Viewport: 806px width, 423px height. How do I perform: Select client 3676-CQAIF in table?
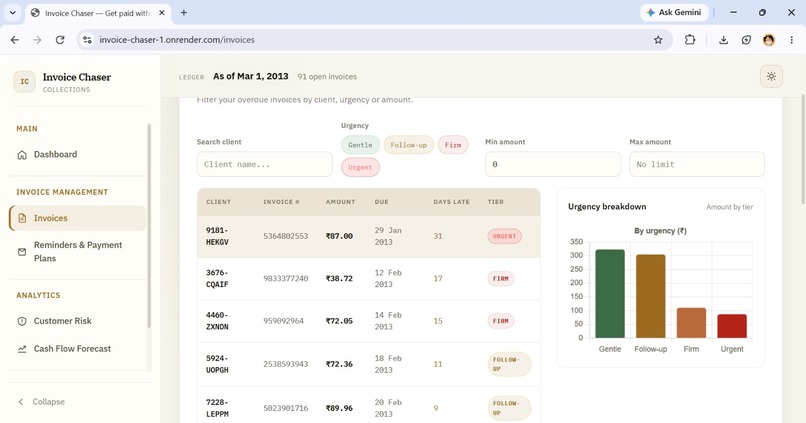click(x=217, y=279)
